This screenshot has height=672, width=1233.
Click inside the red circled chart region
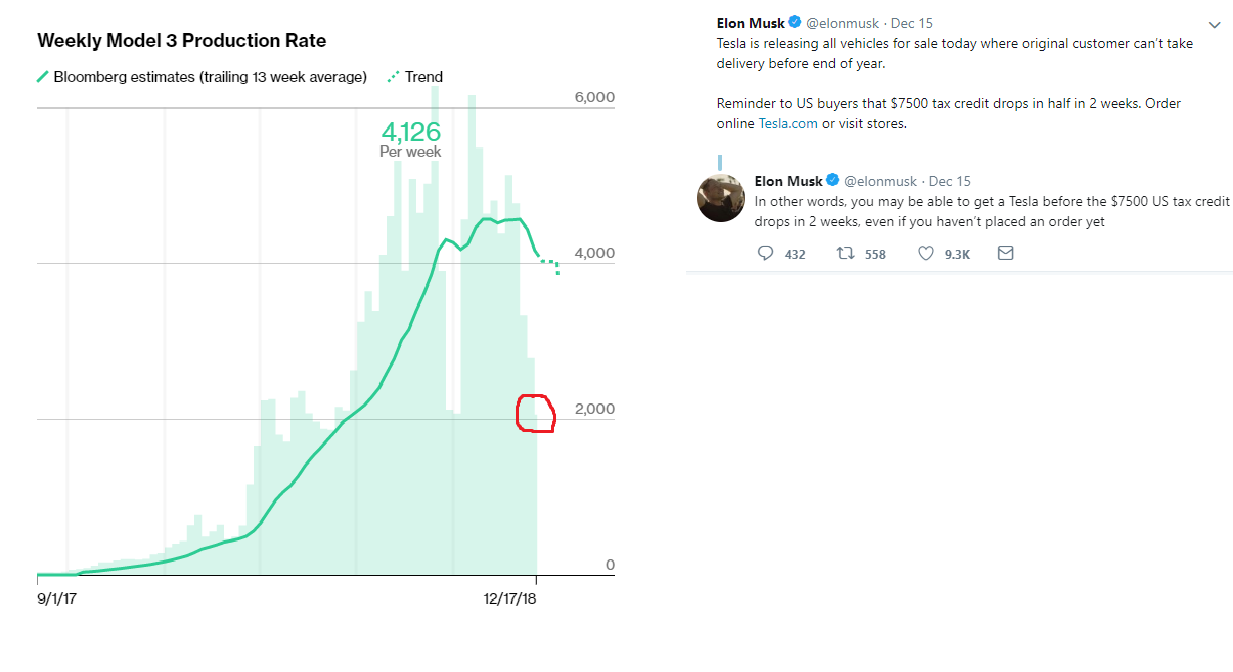pos(535,413)
